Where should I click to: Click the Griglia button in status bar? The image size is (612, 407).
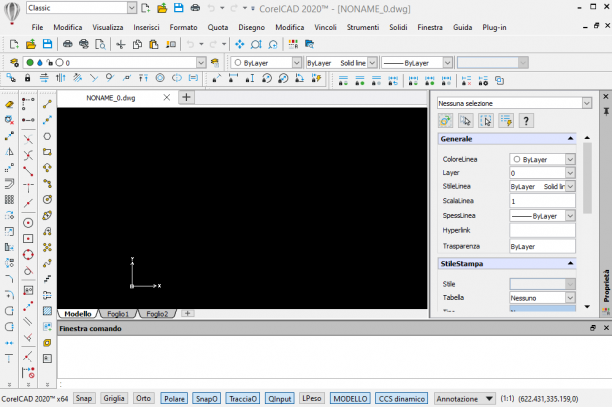point(114,398)
